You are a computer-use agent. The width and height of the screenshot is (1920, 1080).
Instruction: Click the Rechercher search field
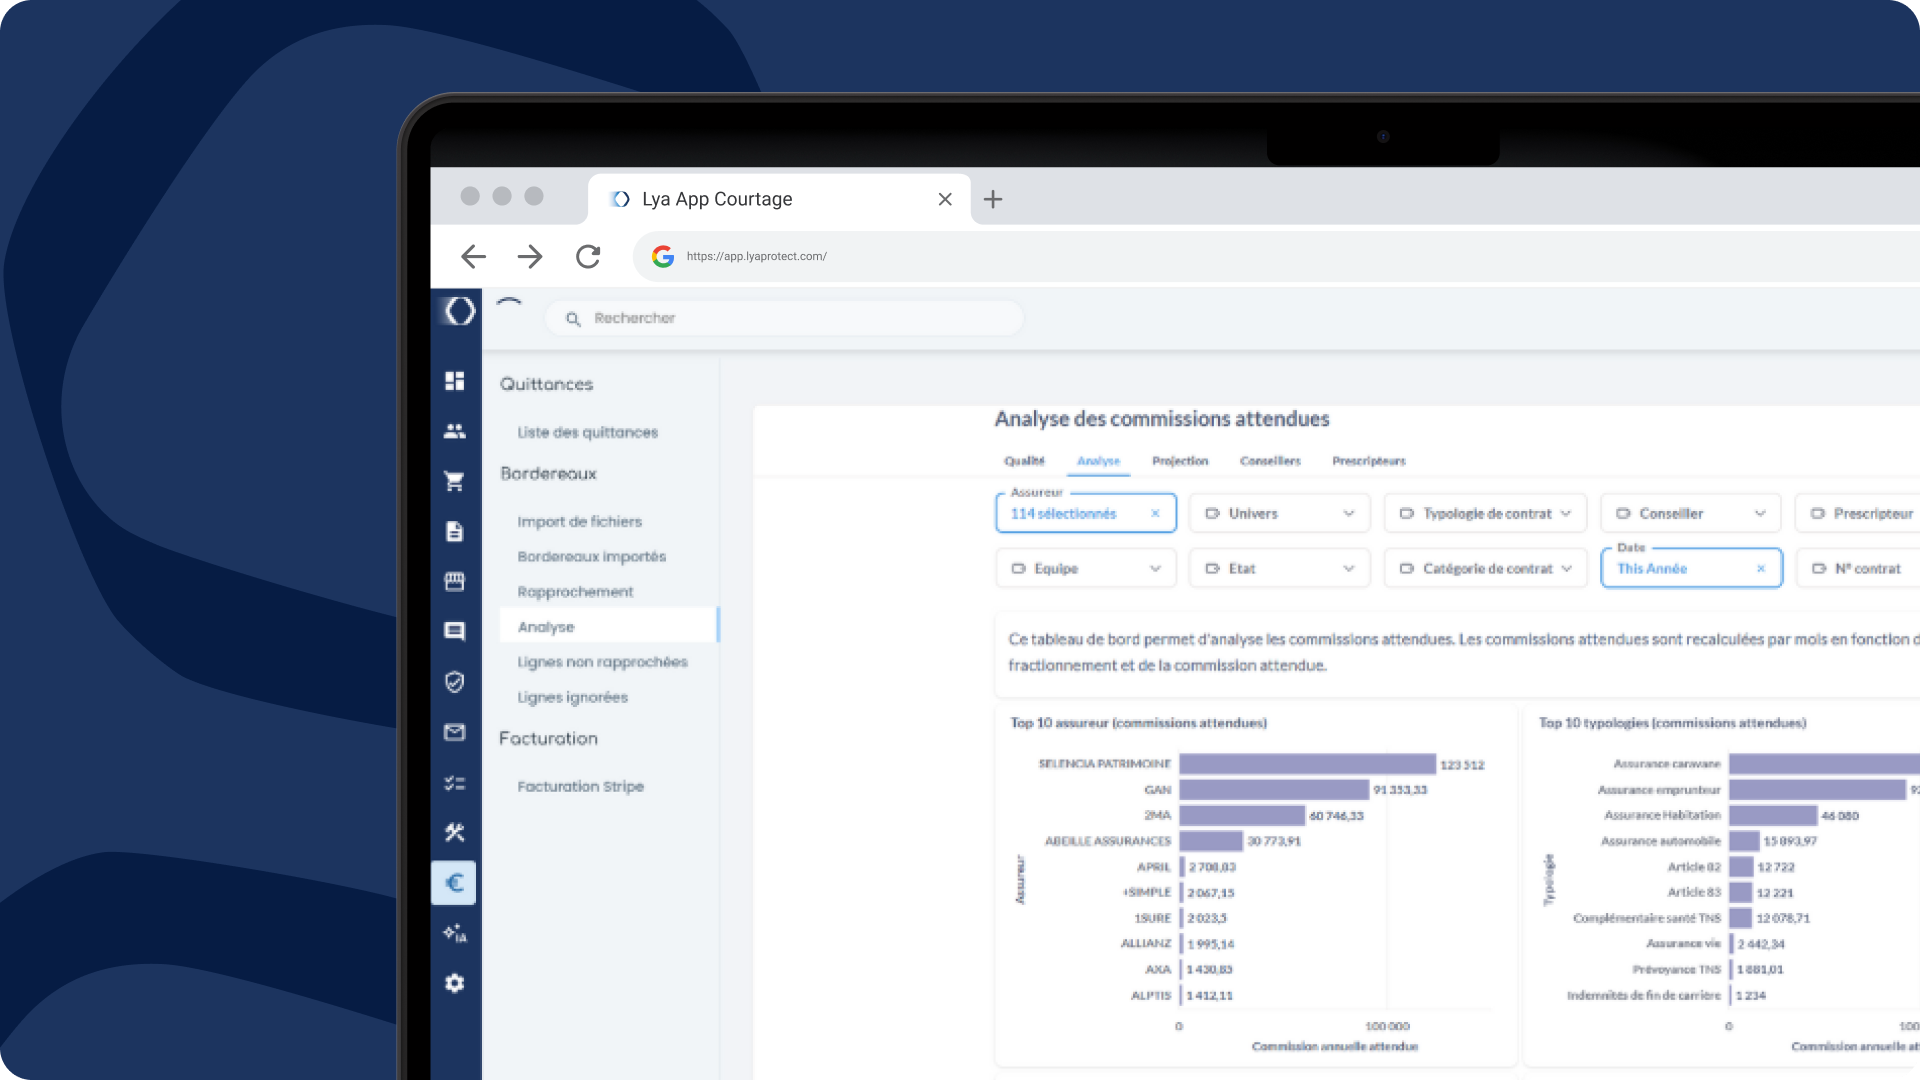[x=785, y=318]
